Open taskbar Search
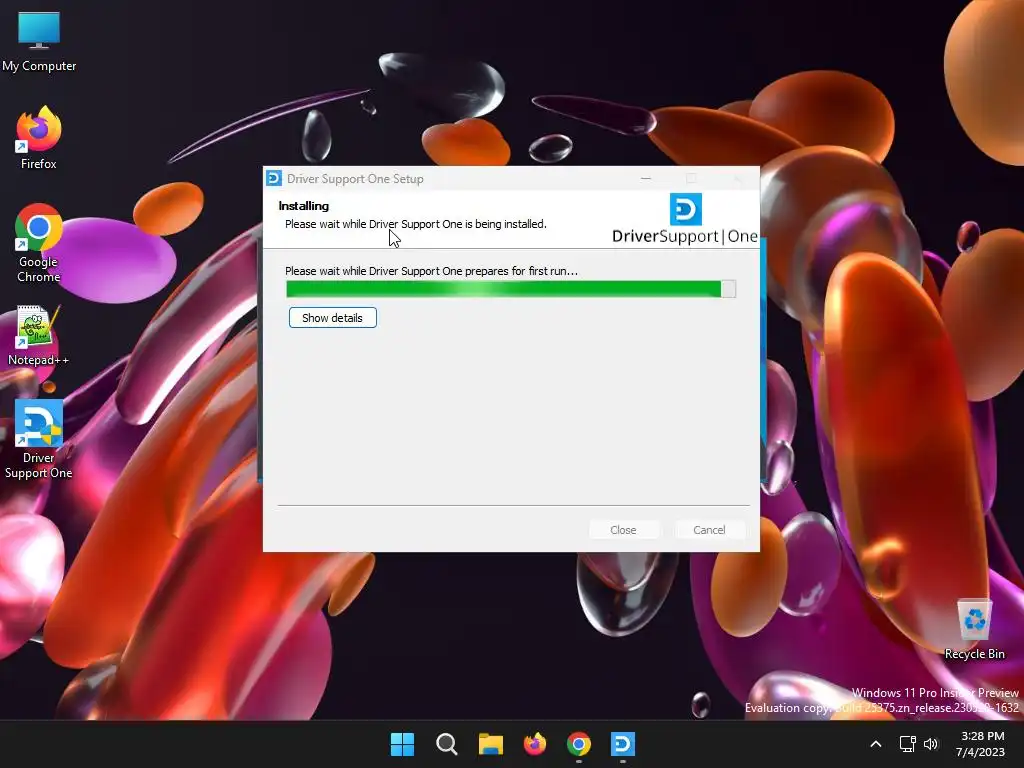This screenshot has width=1024, height=768. (x=447, y=744)
